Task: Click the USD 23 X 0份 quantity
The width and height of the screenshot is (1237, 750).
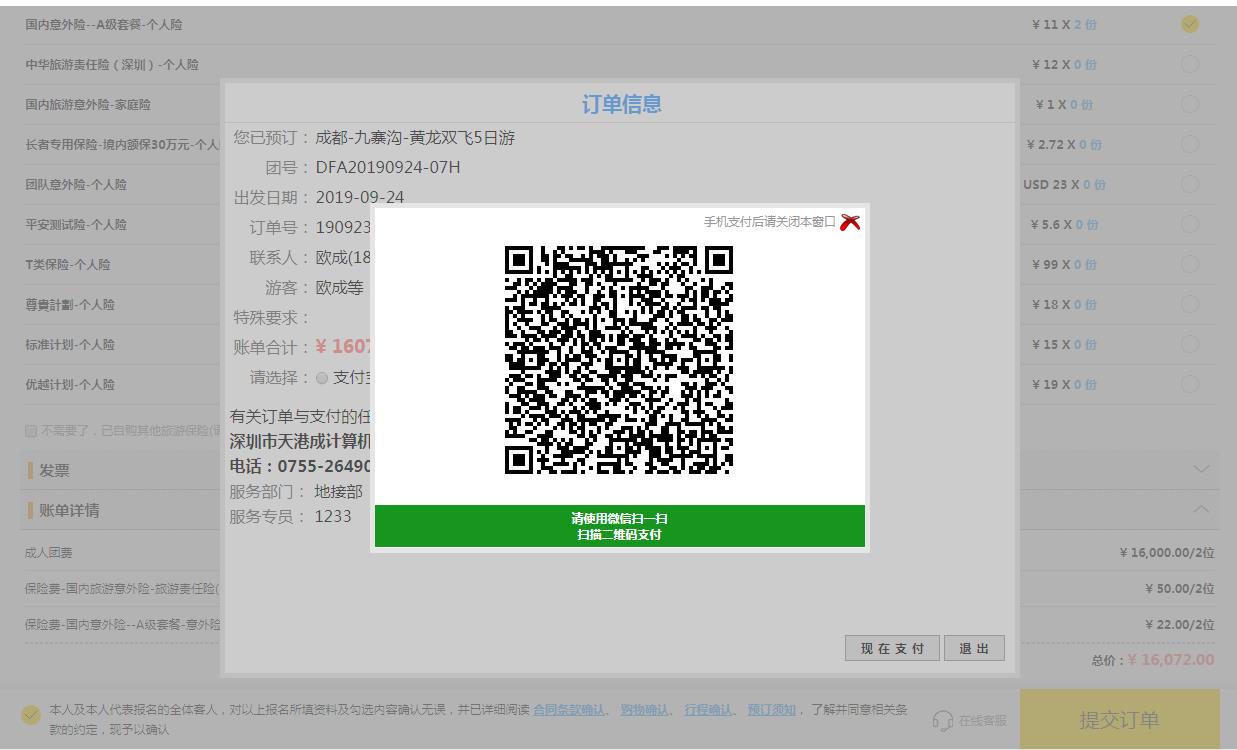Action: click(x=1064, y=184)
